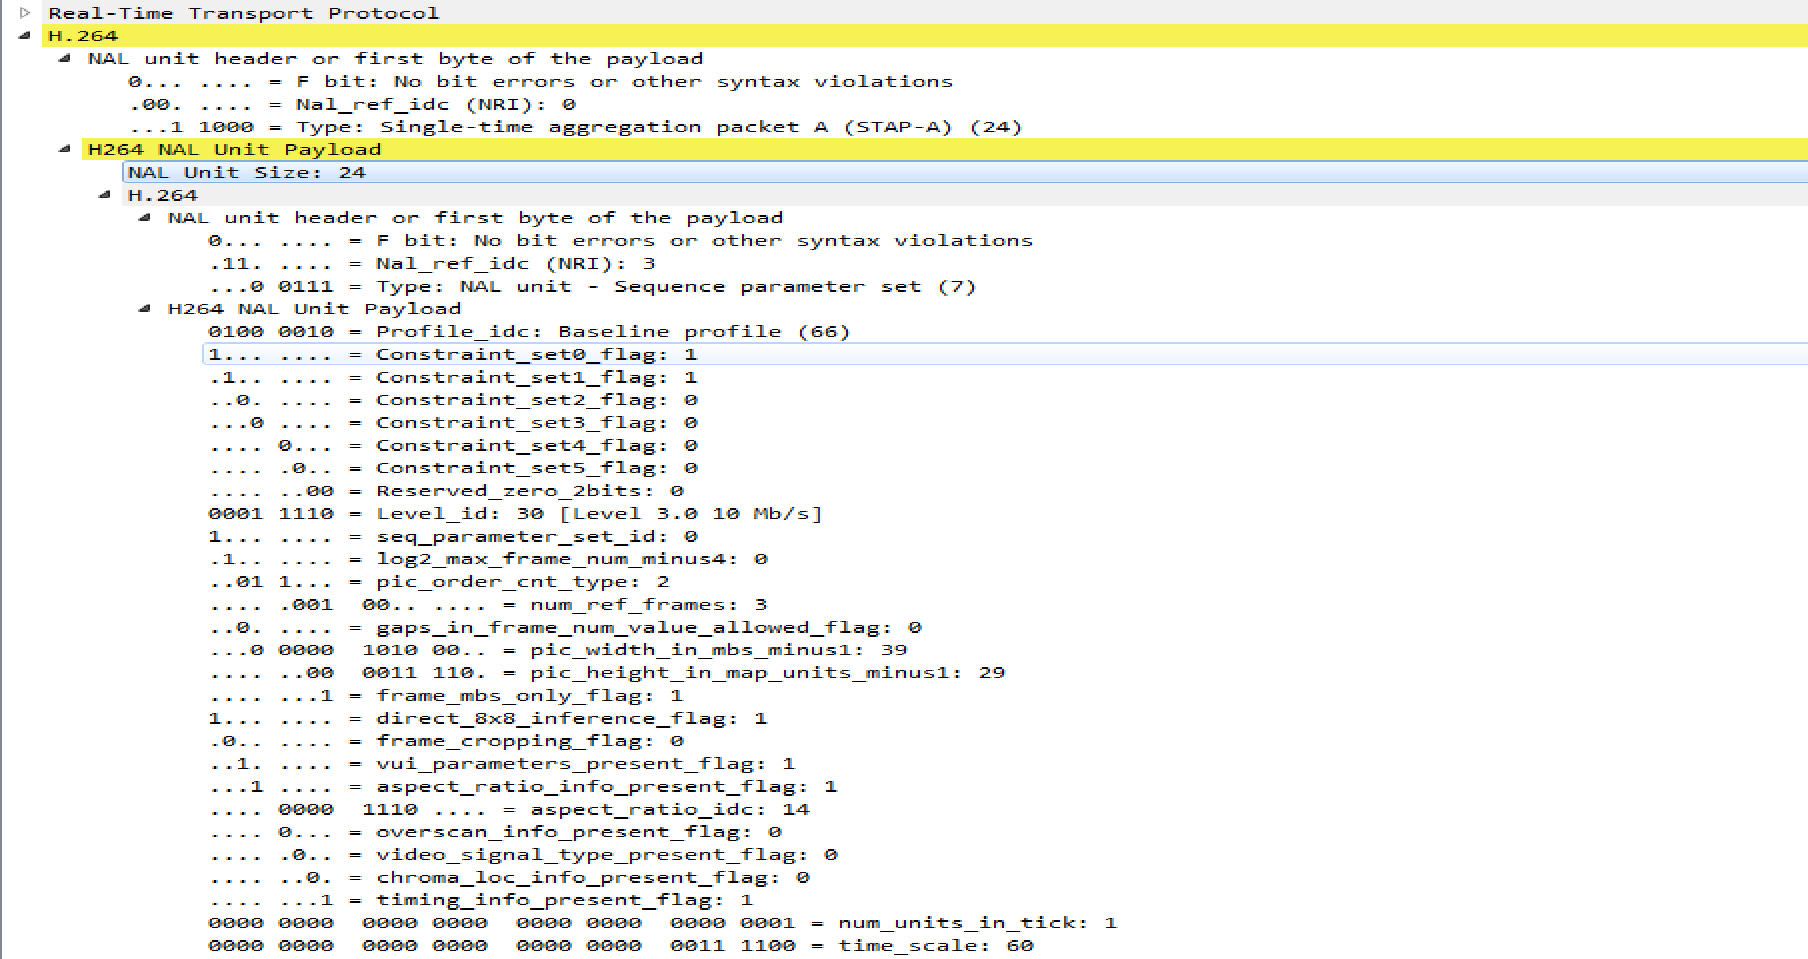The image size is (1808, 959).
Task: Select overscan_info_present_flag: 0 row
Action: click(495, 832)
